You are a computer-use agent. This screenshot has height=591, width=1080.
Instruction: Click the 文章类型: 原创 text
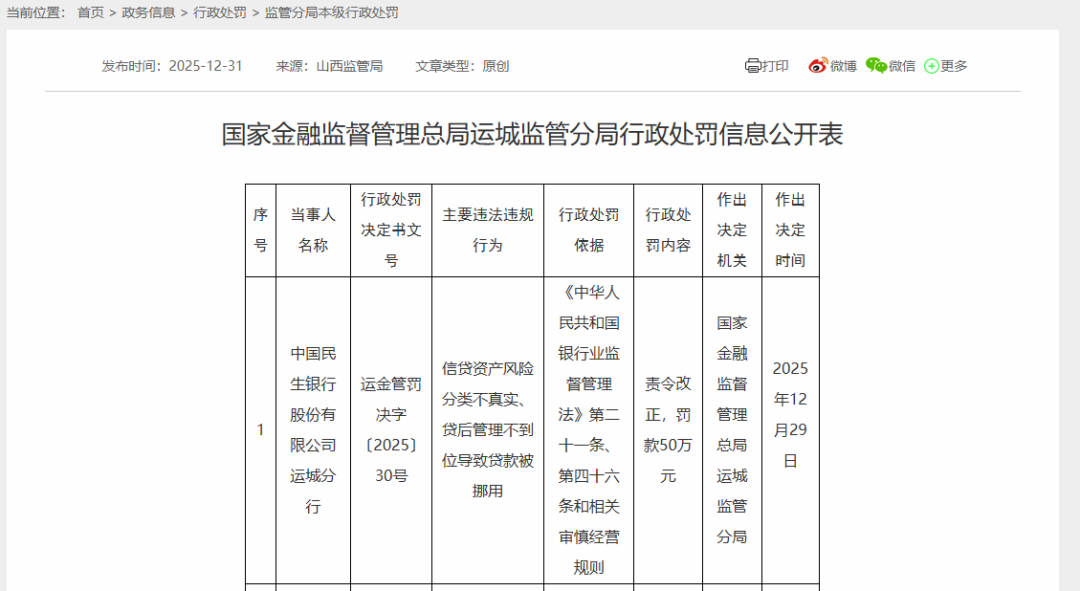[461, 66]
